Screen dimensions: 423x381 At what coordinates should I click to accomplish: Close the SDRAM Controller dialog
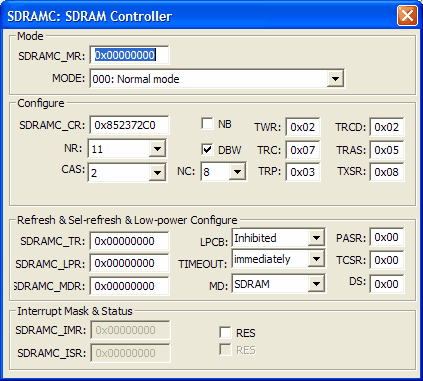407,16
